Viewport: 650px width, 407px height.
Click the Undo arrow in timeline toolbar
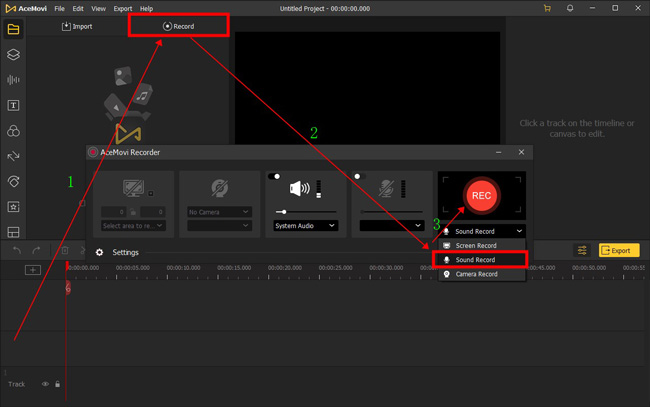17,250
